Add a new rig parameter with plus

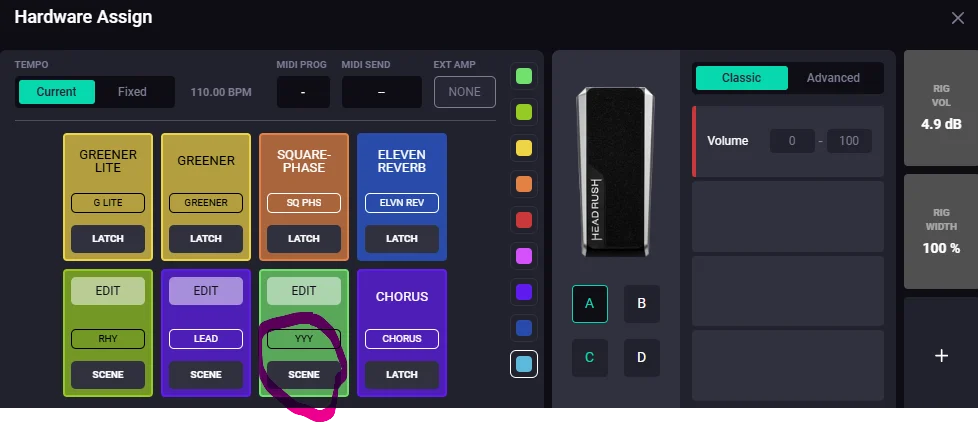(x=941, y=356)
